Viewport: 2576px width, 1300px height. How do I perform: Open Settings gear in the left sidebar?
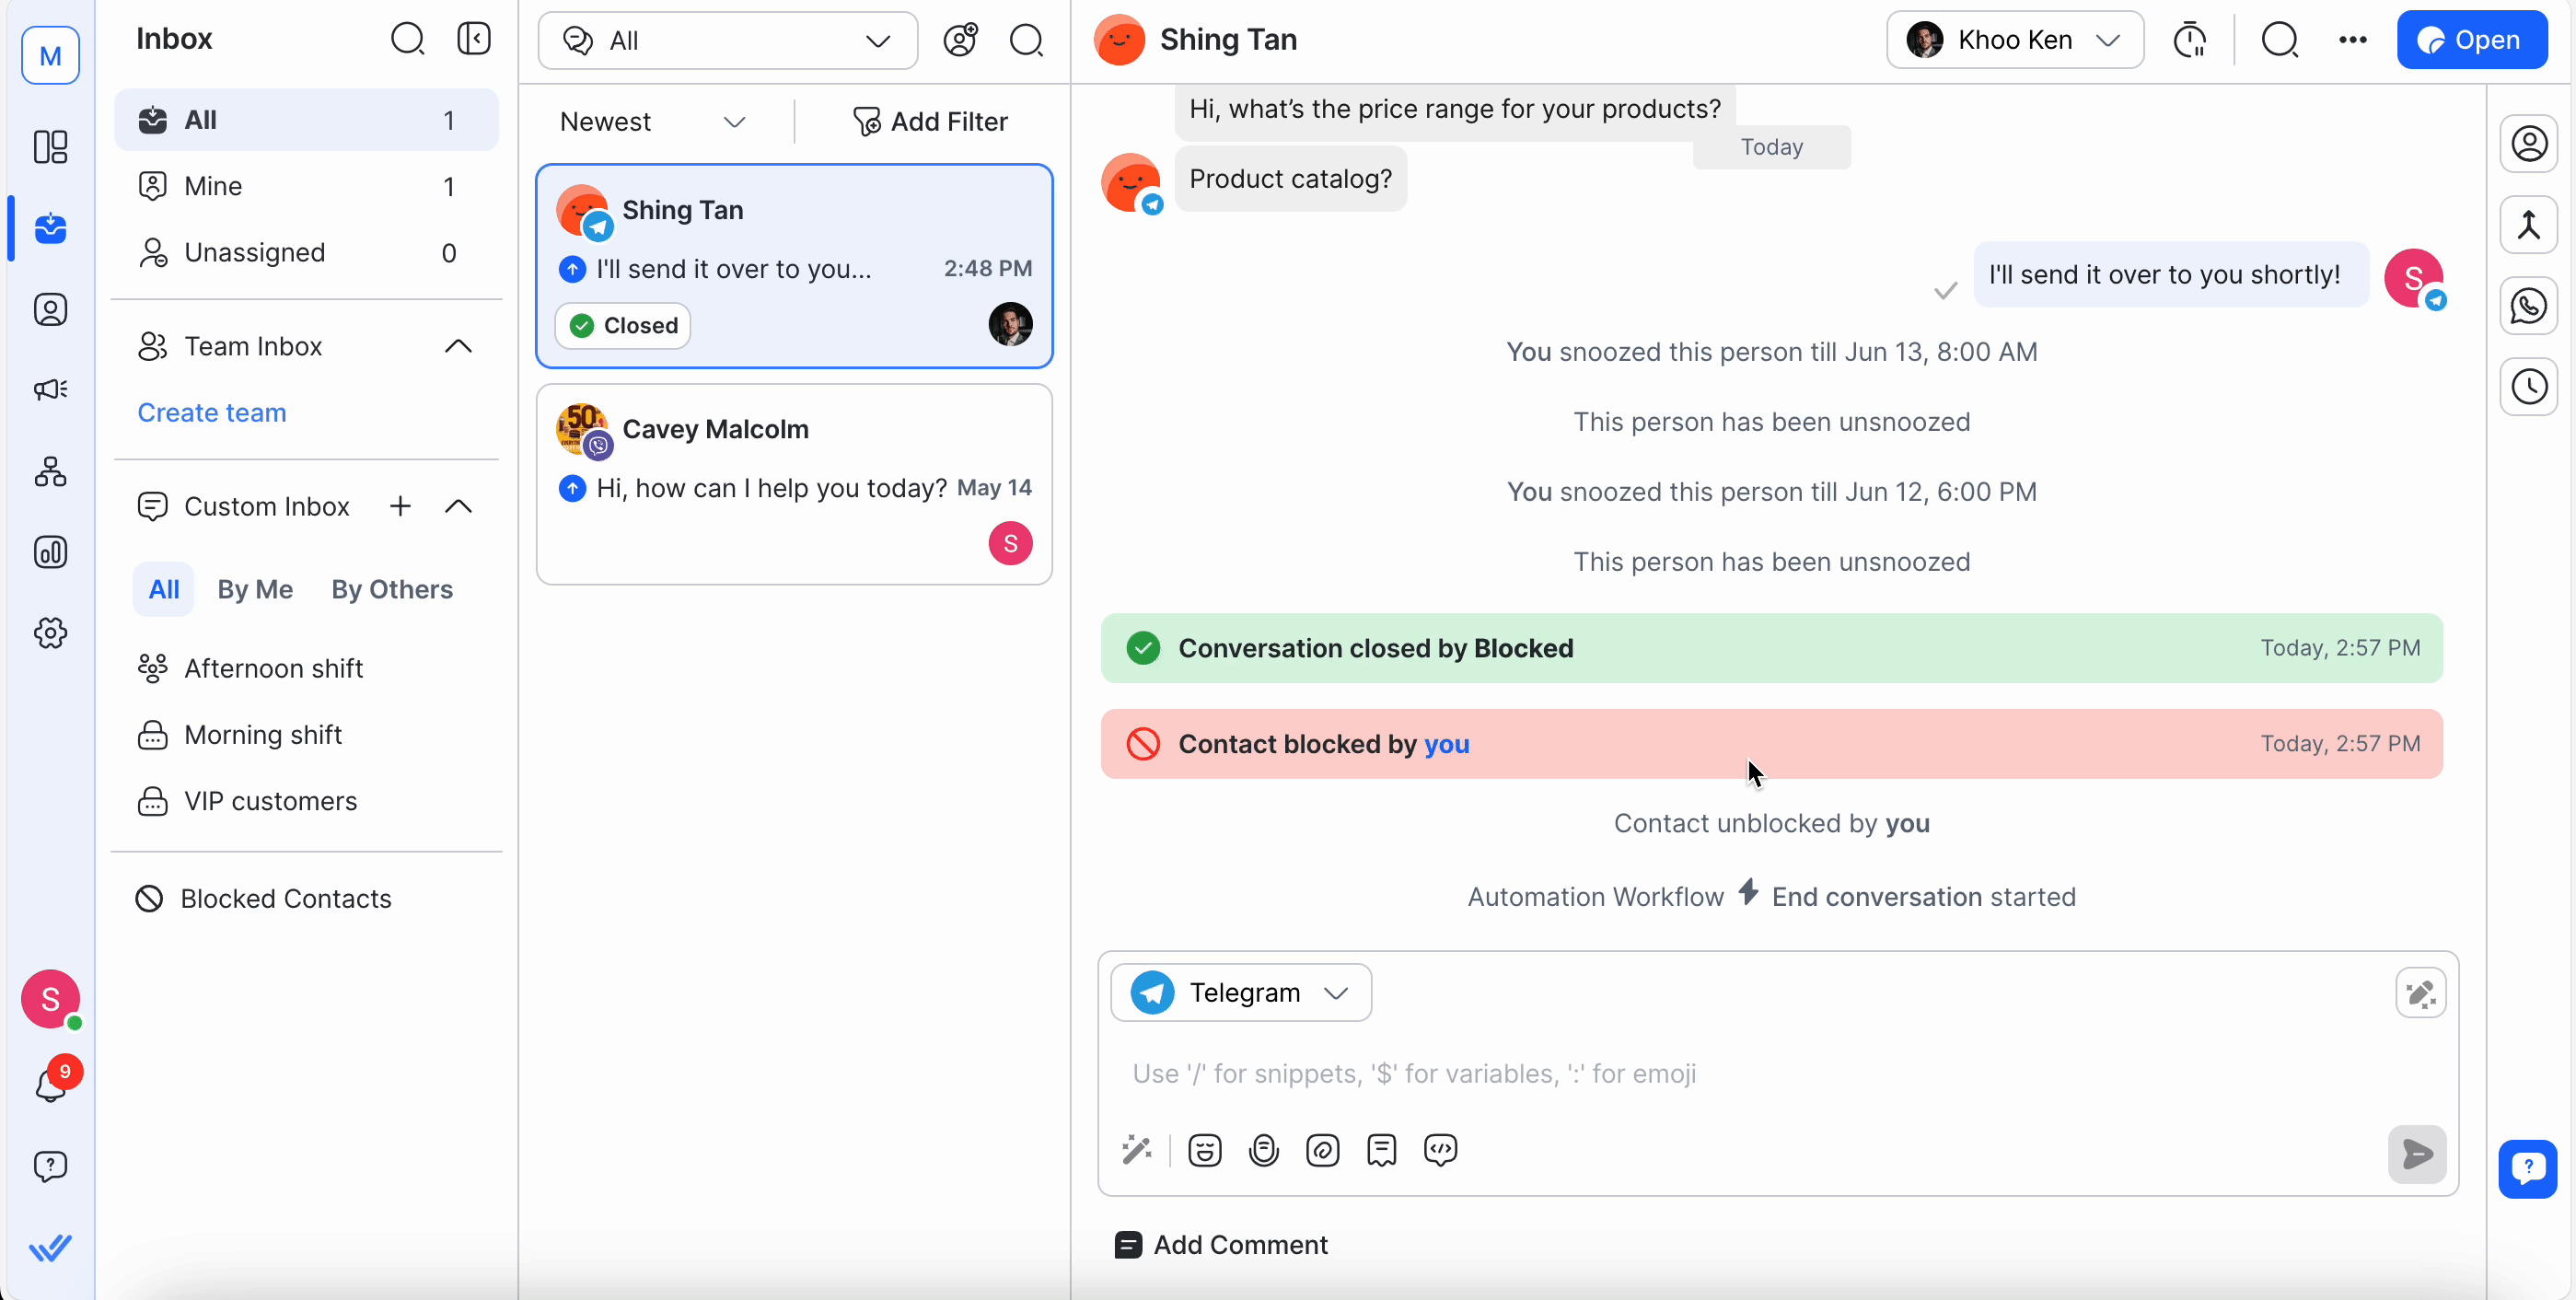50,633
